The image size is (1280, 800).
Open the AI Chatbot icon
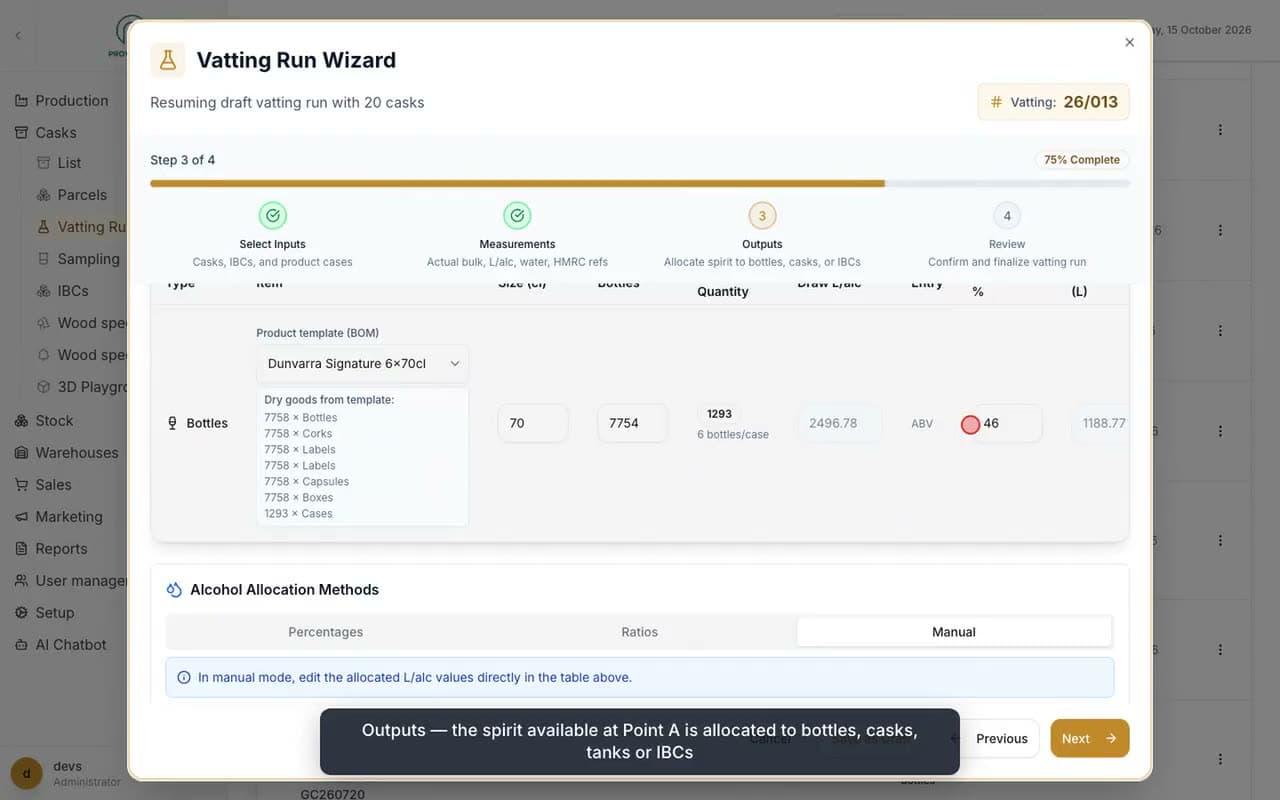click(x=21, y=645)
